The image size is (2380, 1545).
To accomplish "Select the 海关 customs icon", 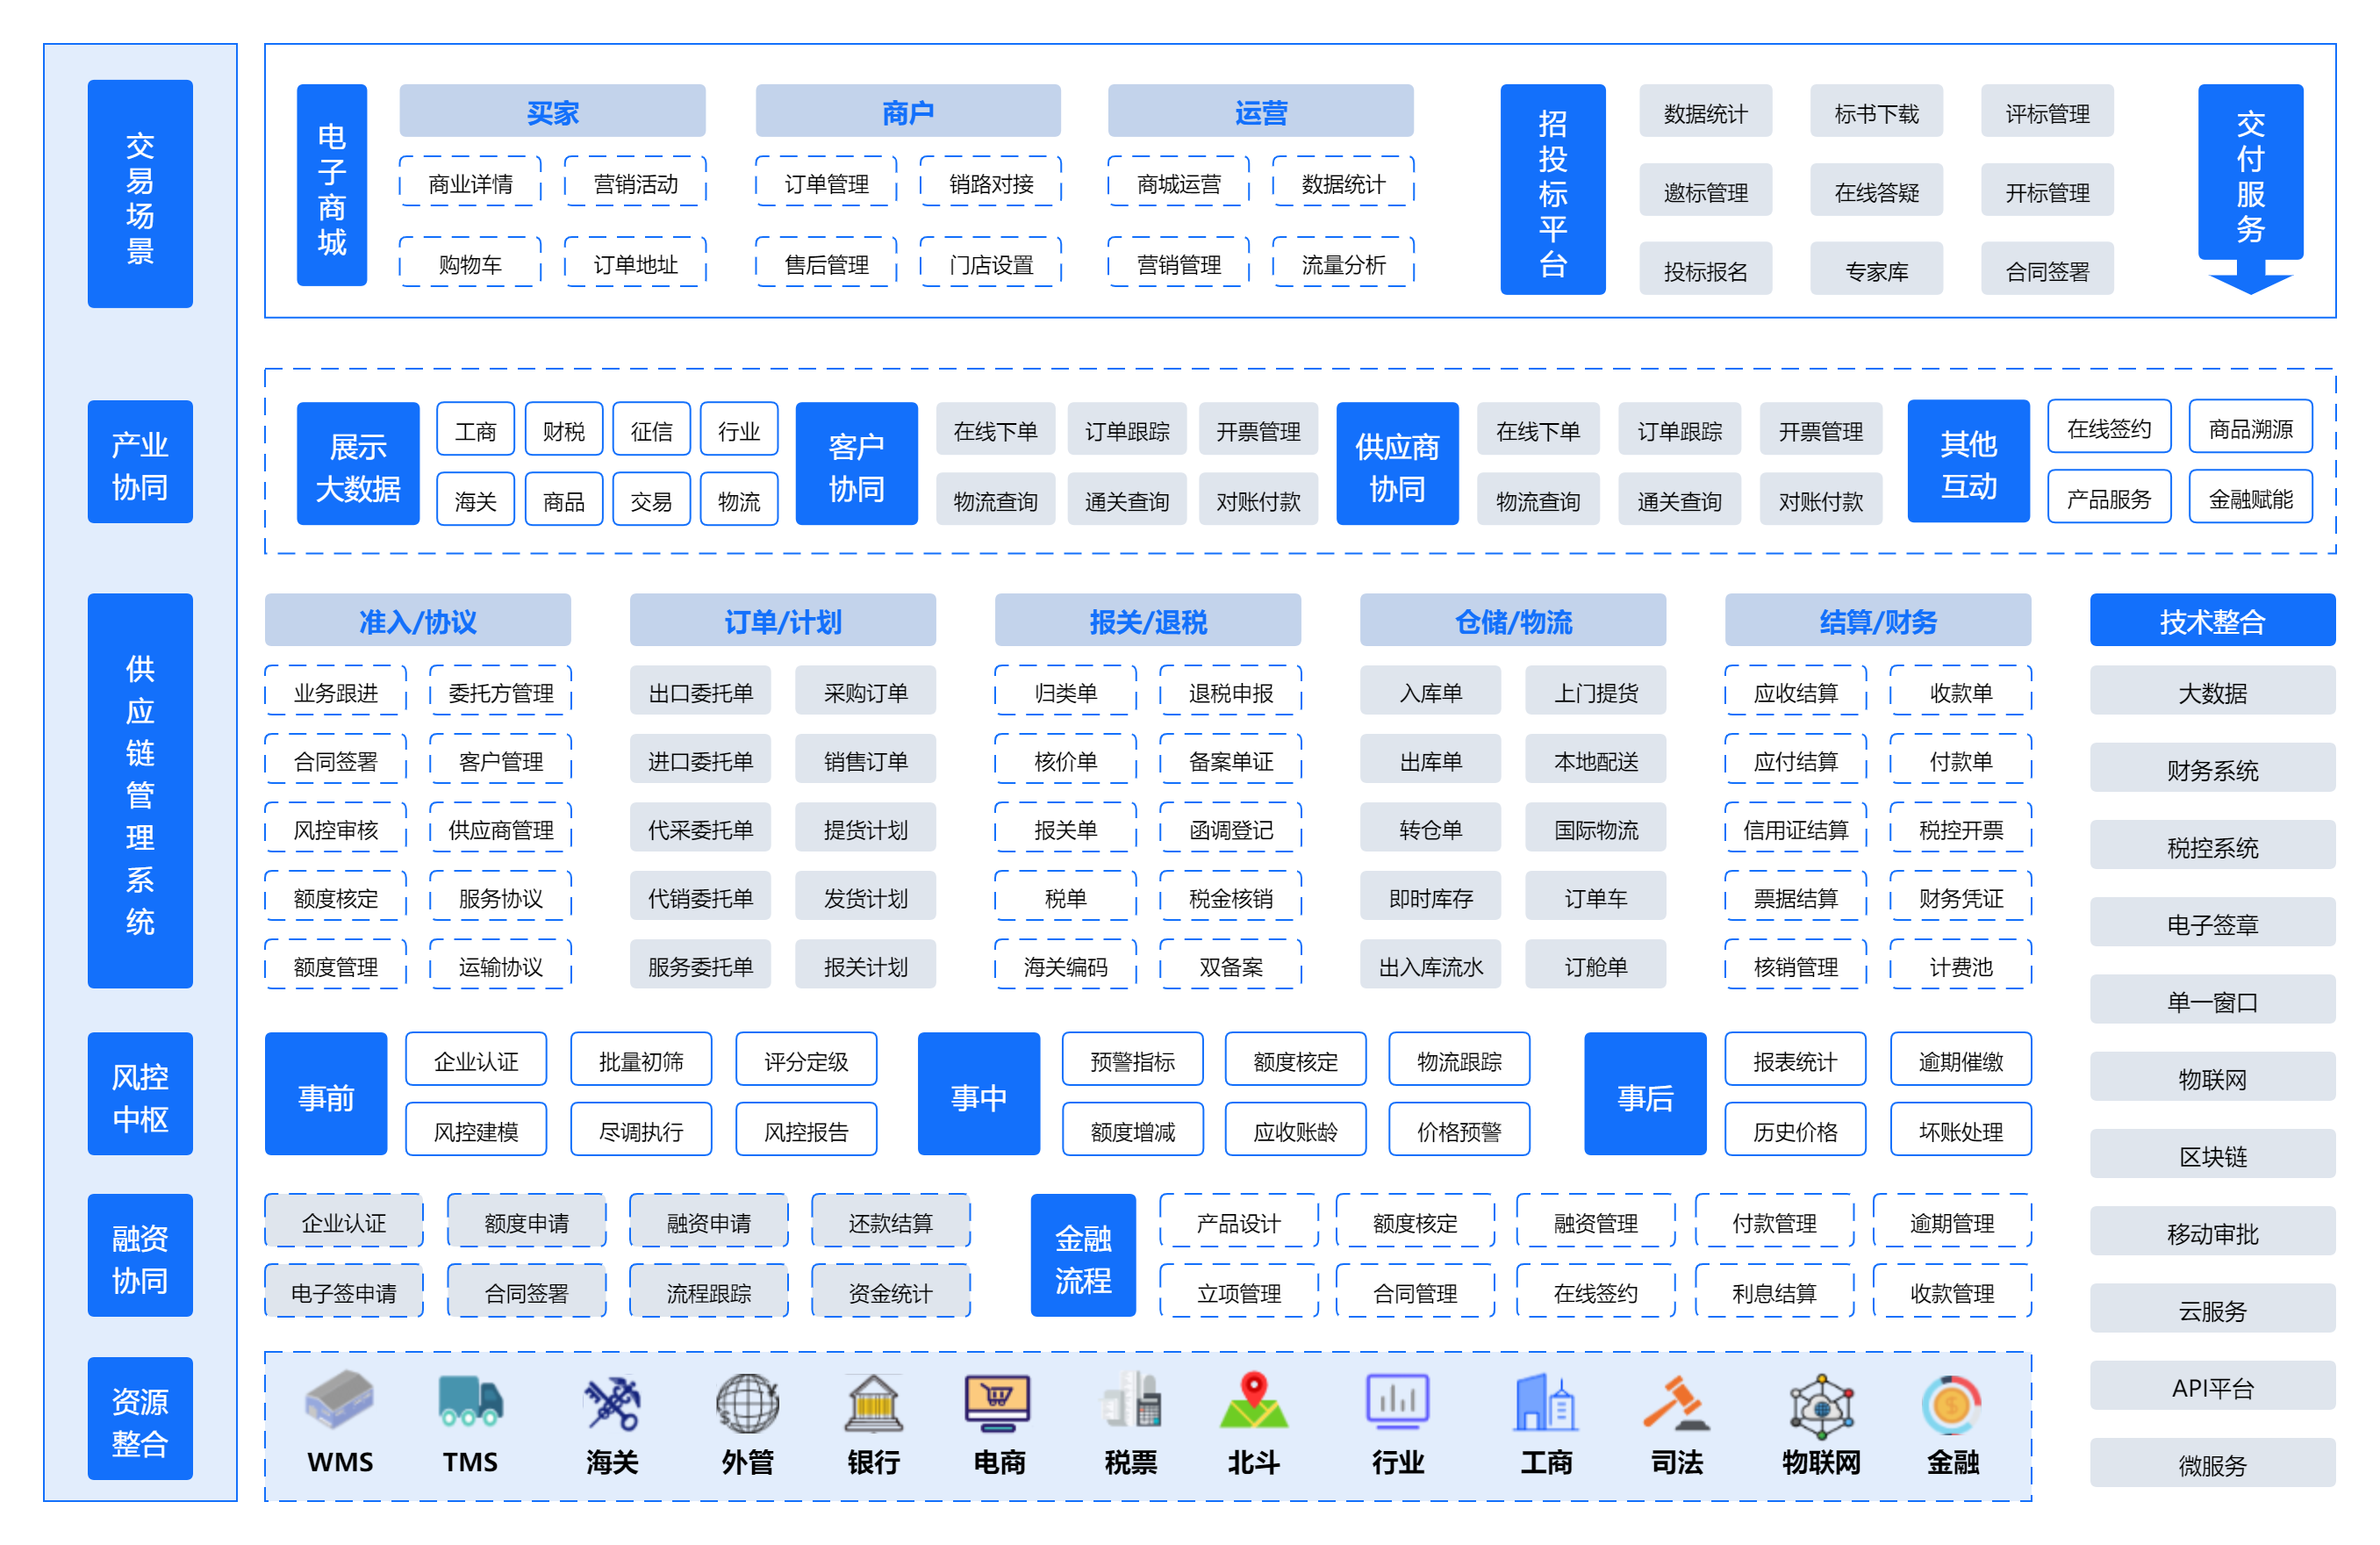I will (x=612, y=1402).
